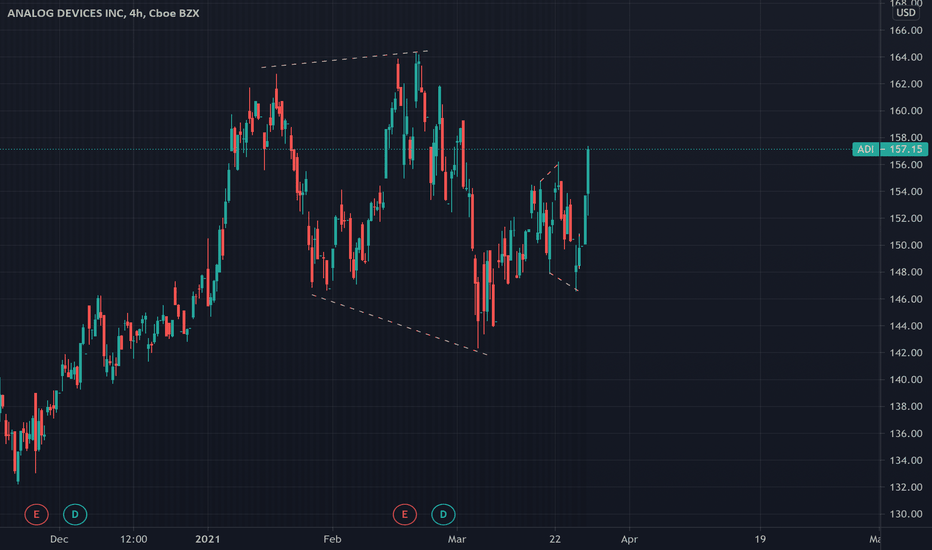Select the short falling dashed line near 148
Image resolution: width=932 pixels, height=550 pixels.
(563, 282)
